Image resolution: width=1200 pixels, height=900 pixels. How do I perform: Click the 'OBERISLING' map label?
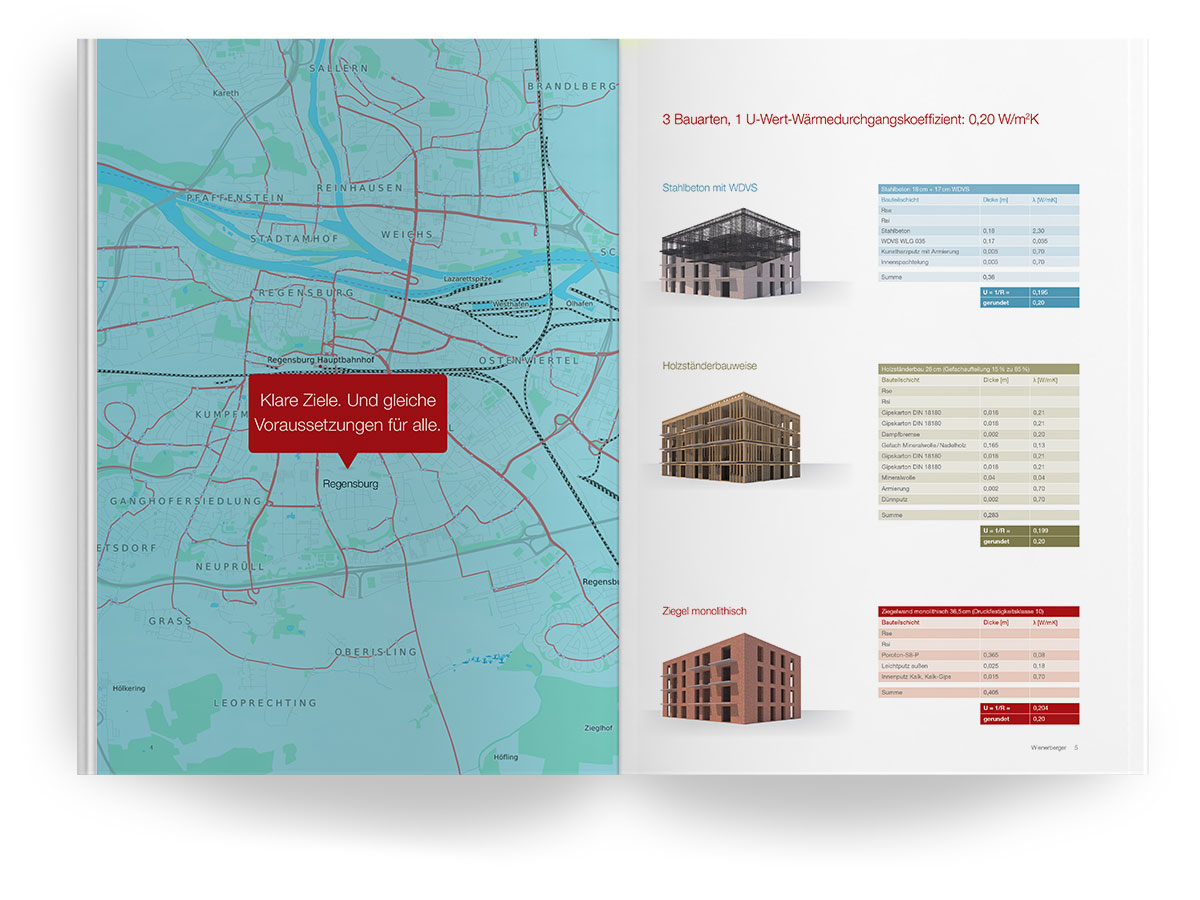click(376, 652)
